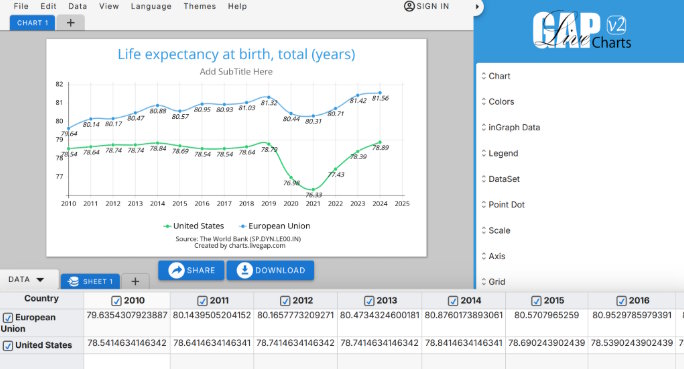Screen dimensions: 684x369
Task: Click the United States legend entry
Action: pyautogui.click(x=194, y=226)
